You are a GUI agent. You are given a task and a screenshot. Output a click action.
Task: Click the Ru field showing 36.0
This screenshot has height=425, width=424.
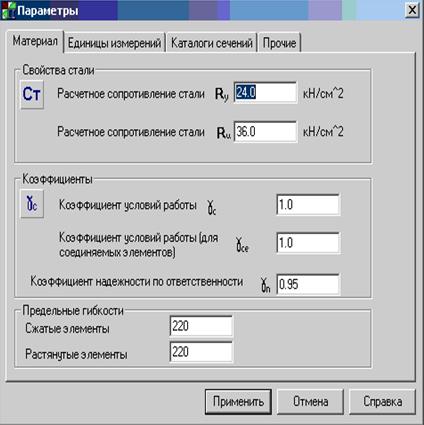point(265,132)
